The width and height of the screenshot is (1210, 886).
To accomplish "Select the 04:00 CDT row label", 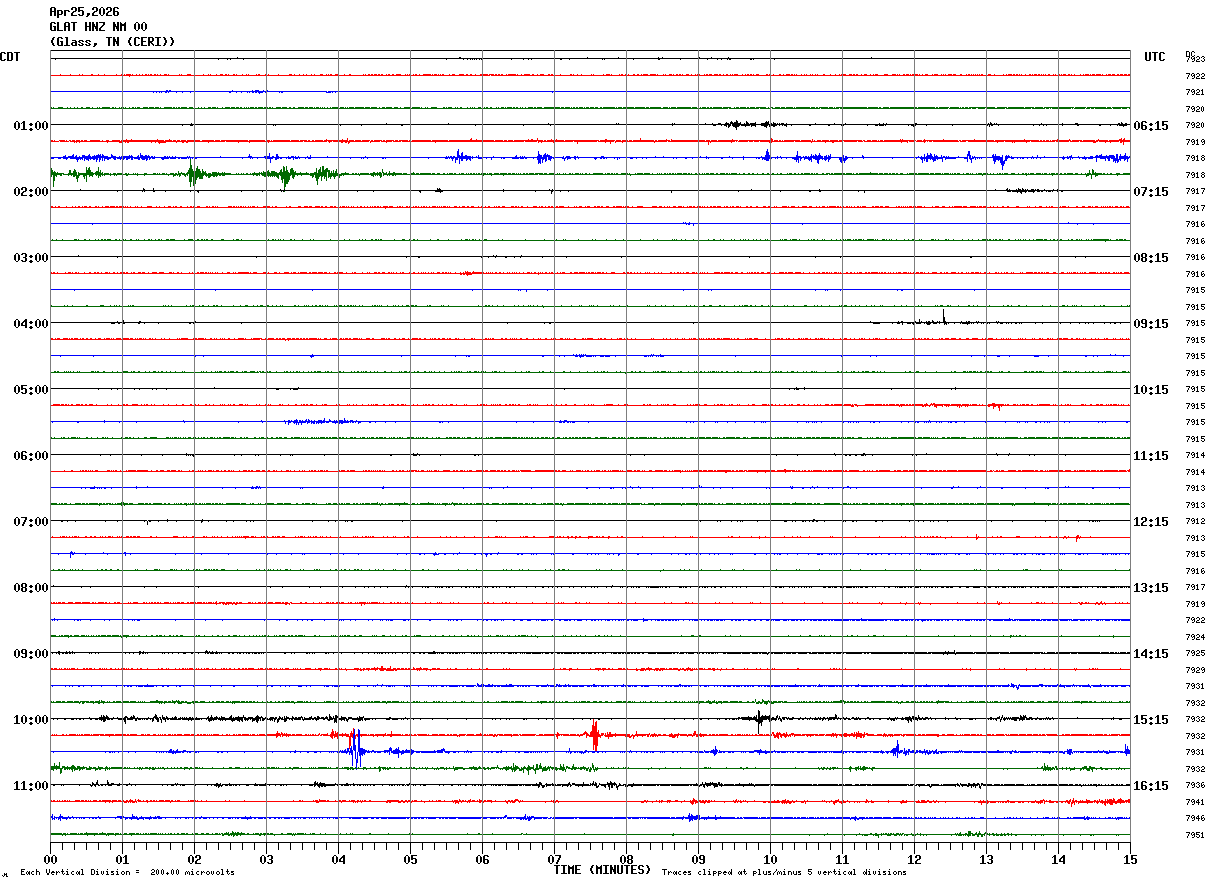I will (31, 323).
